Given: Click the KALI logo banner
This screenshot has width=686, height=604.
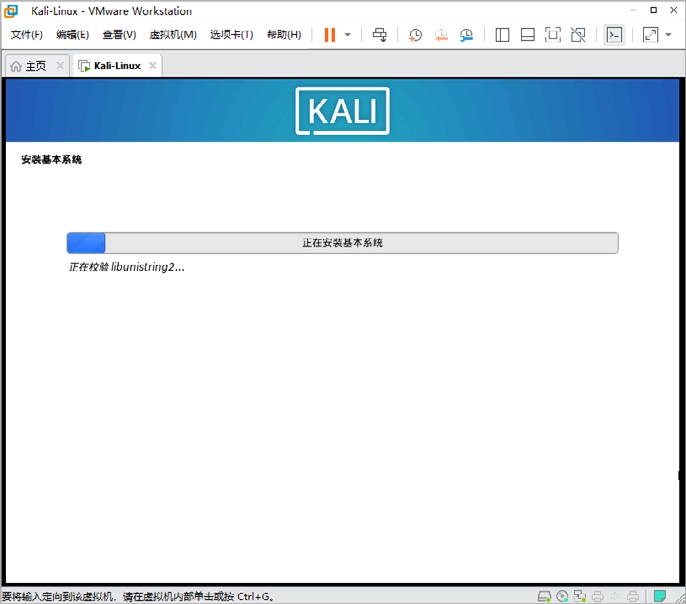Looking at the screenshot, I should [x=343, y=111].
